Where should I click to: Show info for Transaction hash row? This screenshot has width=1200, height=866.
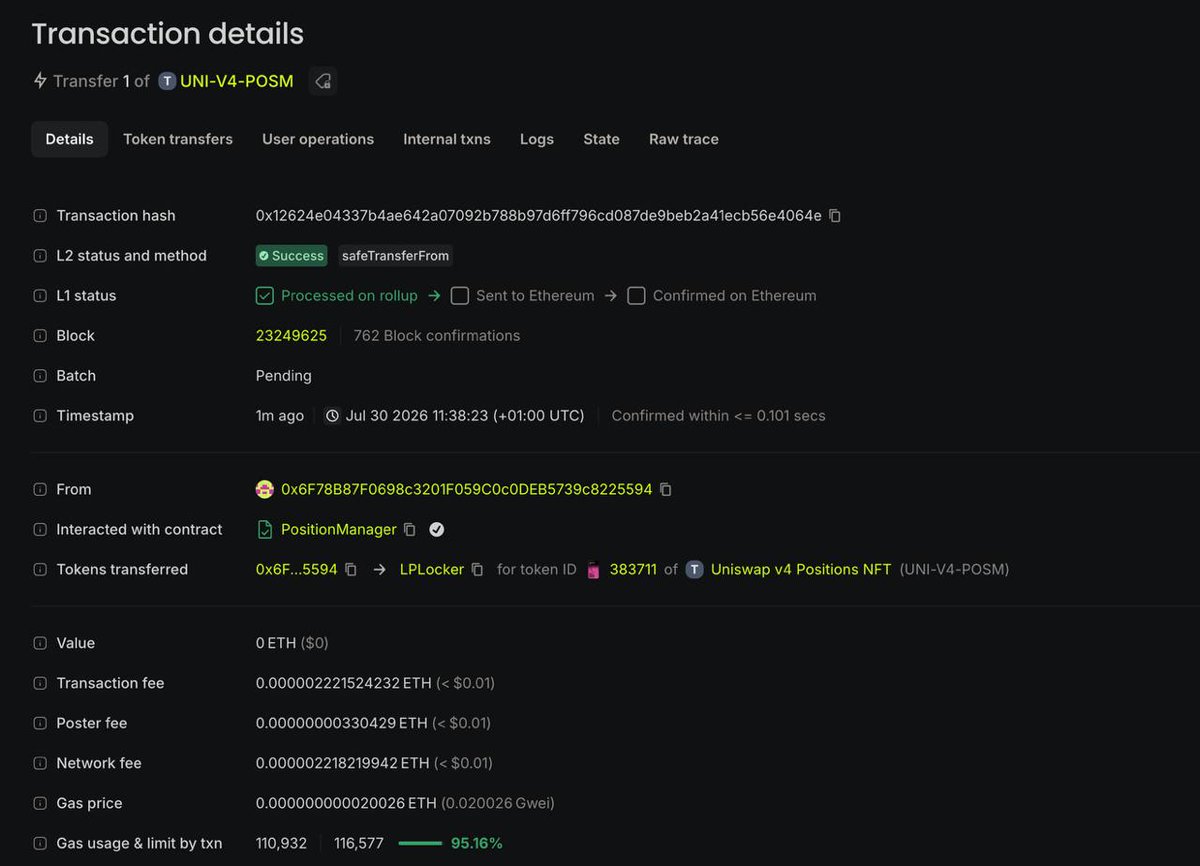click(40, 216)
